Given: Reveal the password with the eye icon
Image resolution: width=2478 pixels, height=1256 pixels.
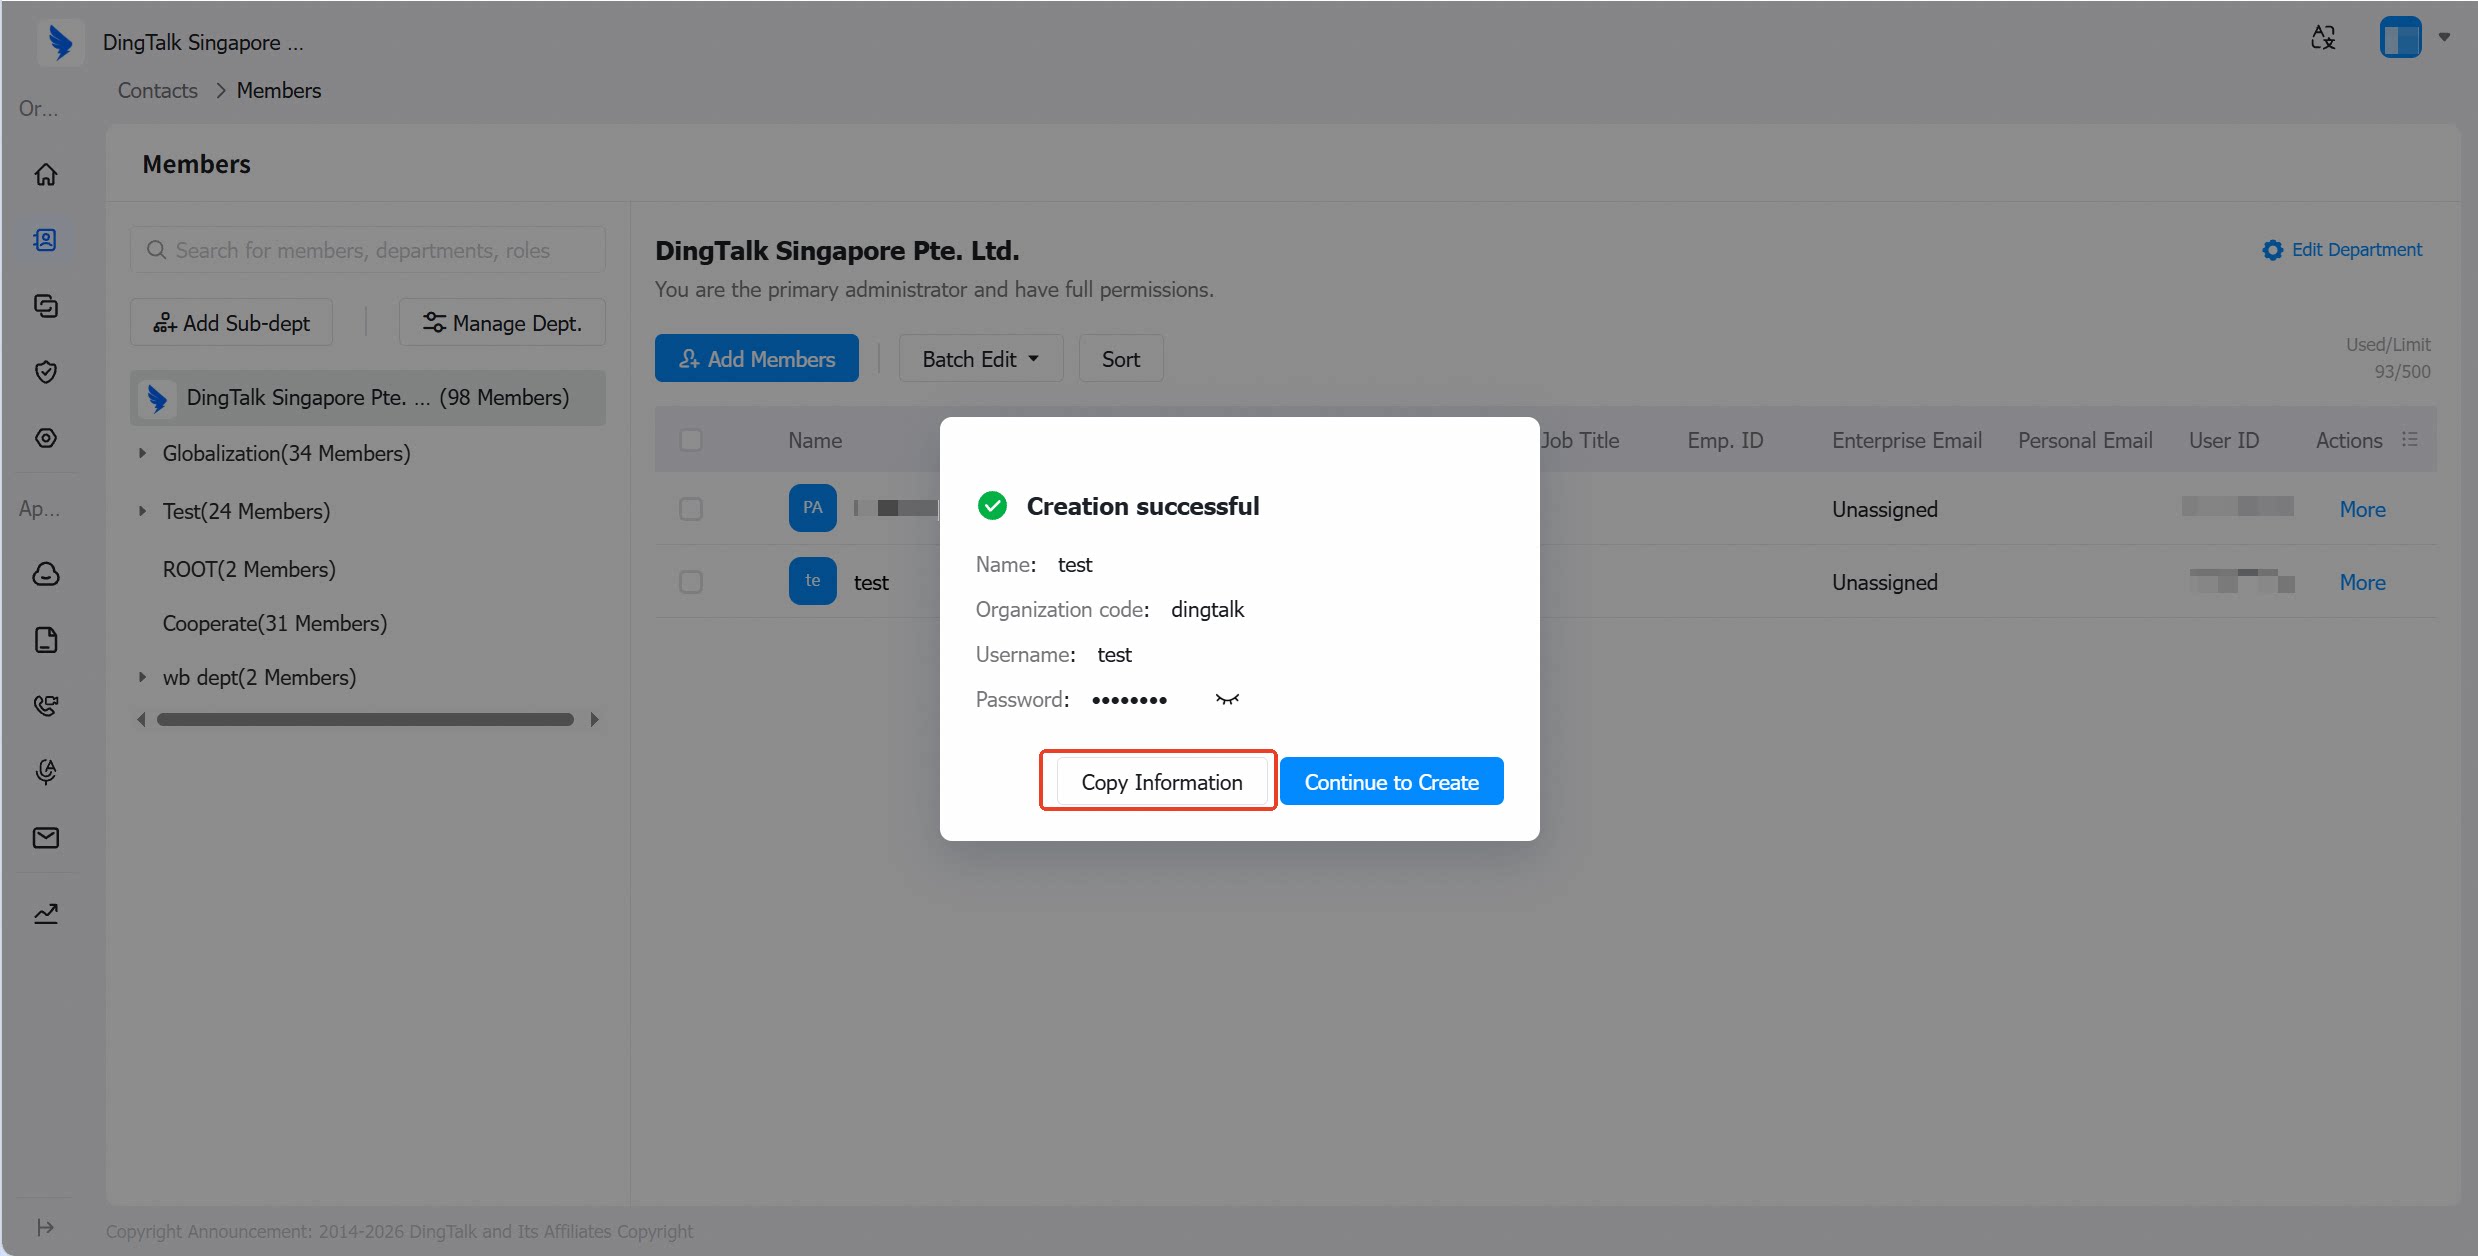Looking at the screenshot, I should click(x=1227, y=699).
